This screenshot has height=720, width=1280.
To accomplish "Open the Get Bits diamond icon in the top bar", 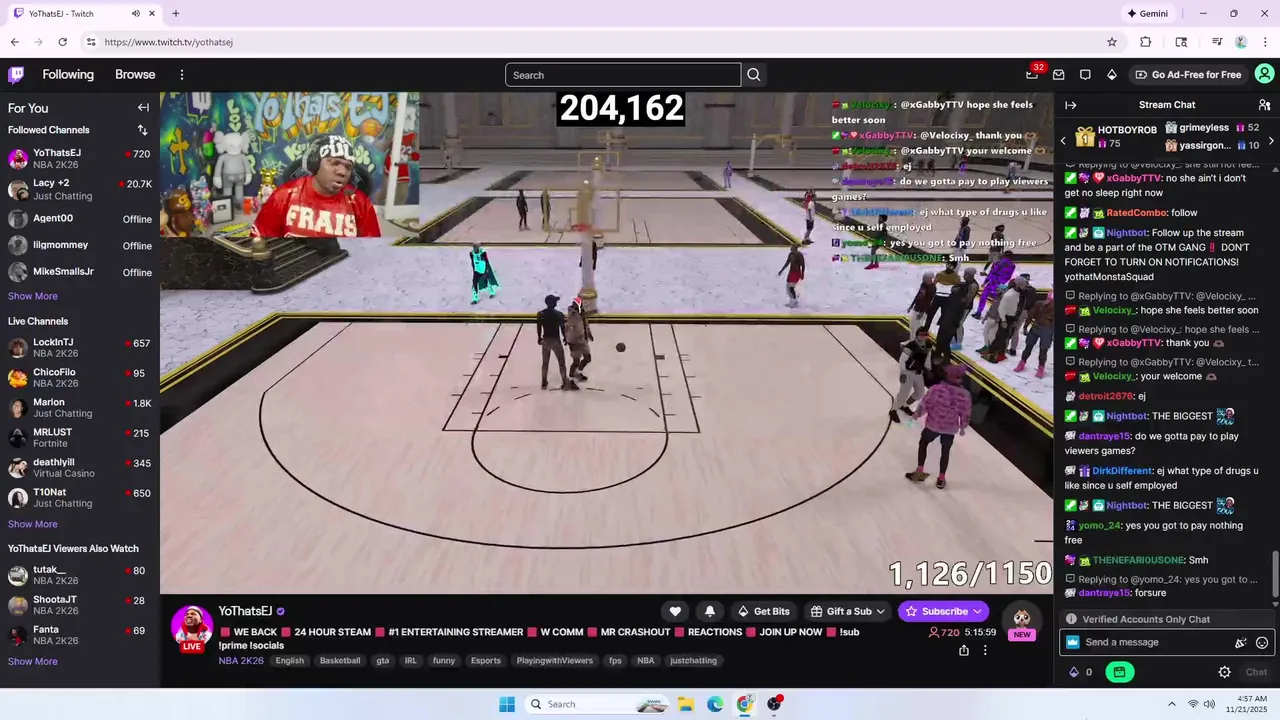I will tap(1111, 75).
